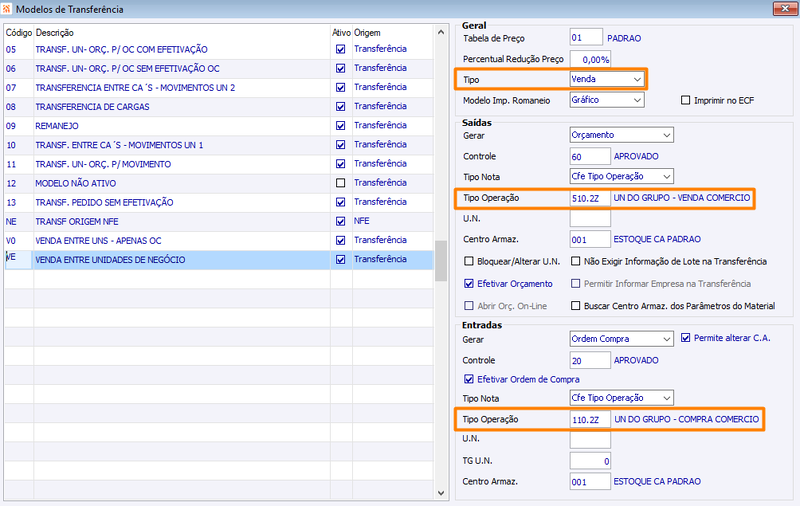Screen dimensions: 800x506
Task: Click the NFE origem cell
Action: 392,221
